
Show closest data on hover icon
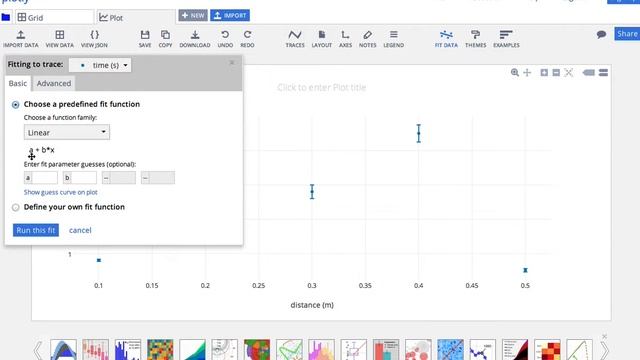(x=589, y=73)
